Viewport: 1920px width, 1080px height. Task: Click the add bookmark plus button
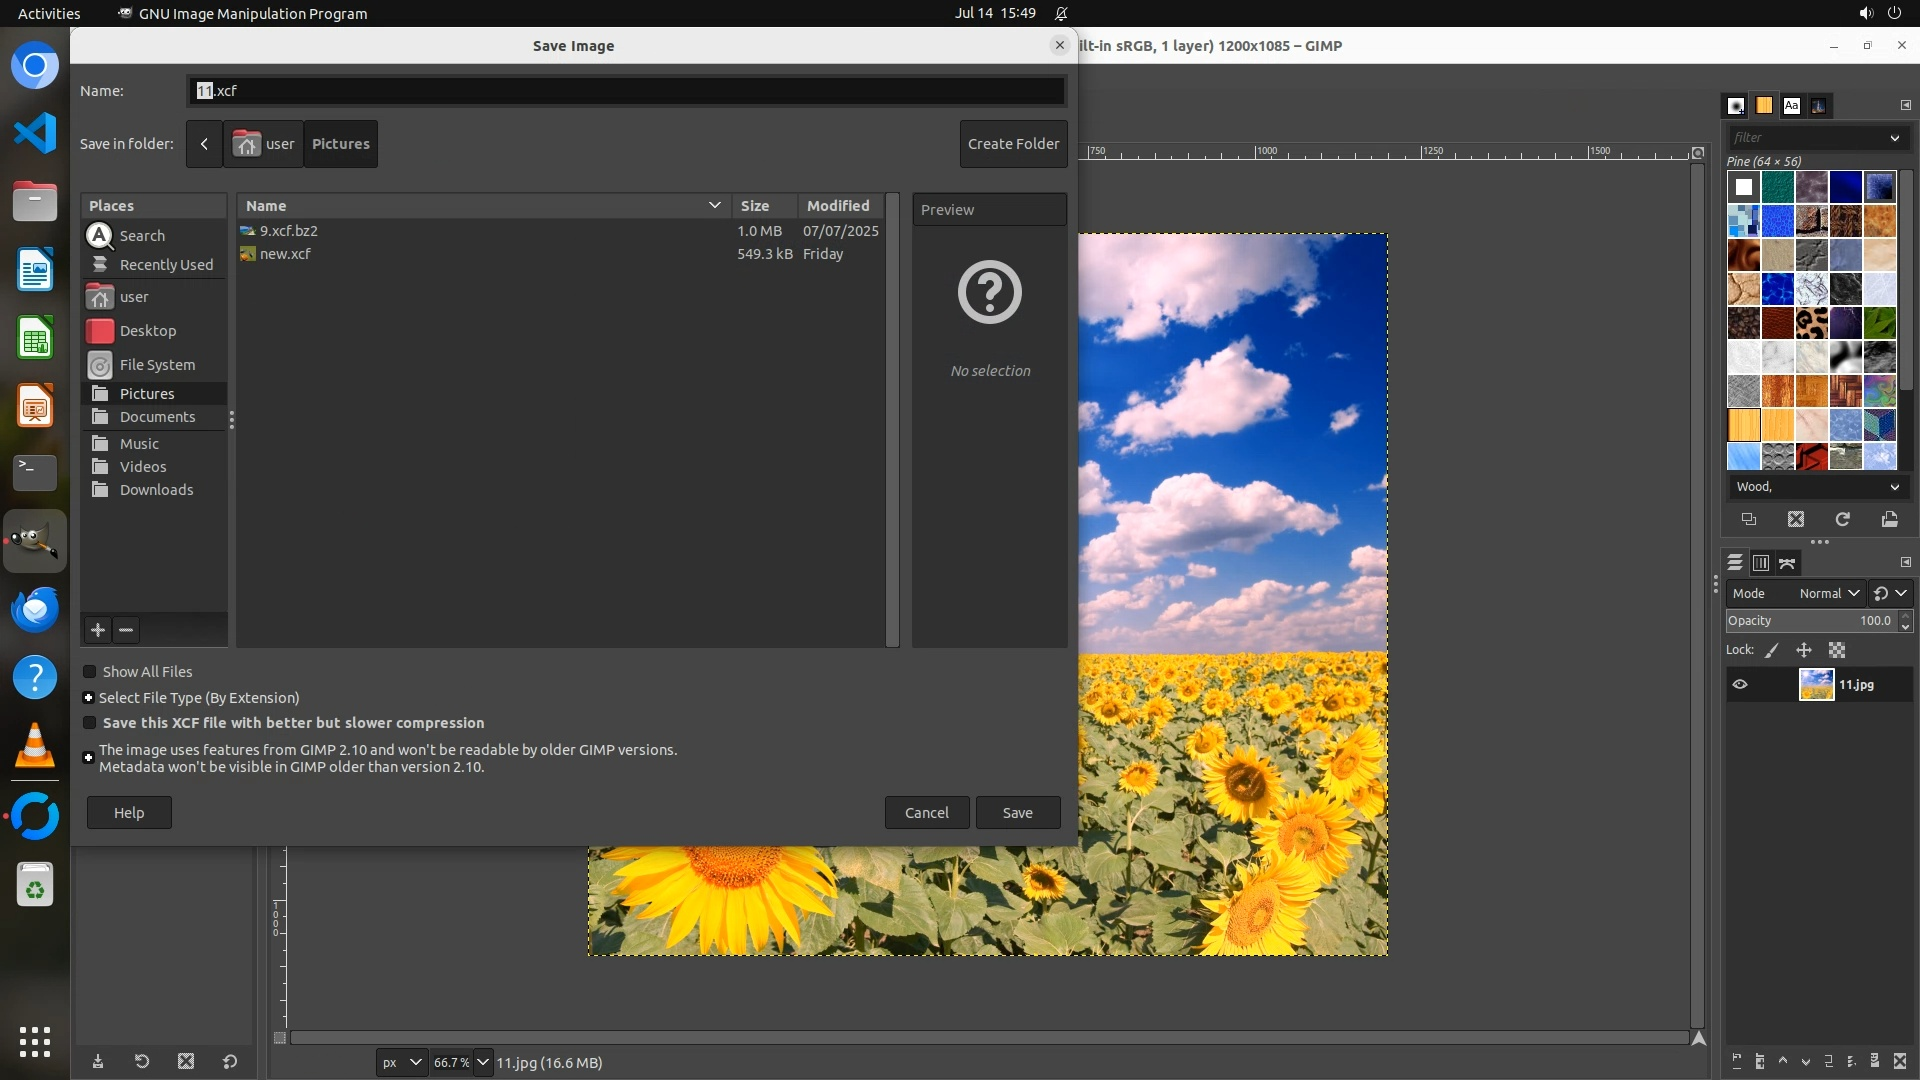coord(97,630)
